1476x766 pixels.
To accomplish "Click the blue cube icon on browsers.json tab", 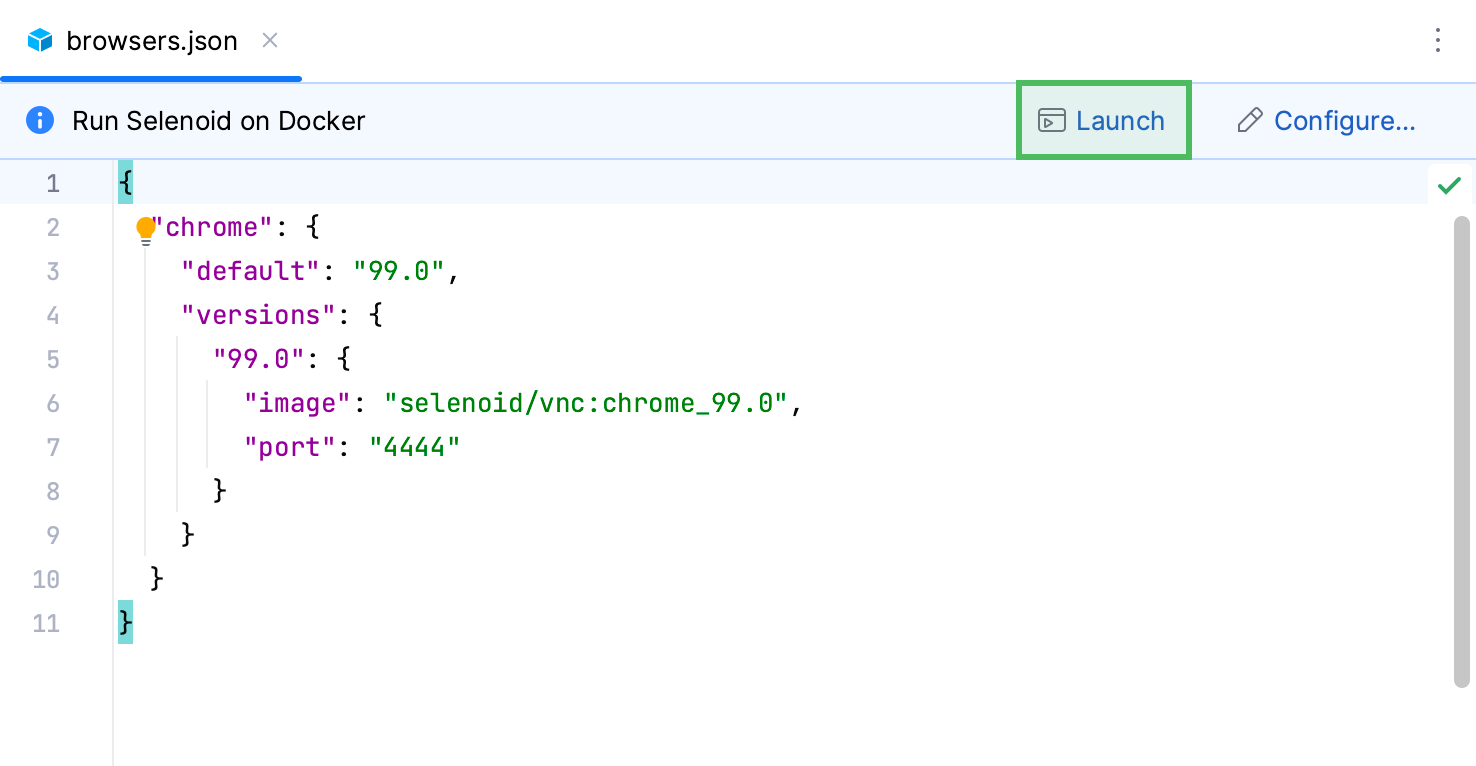I will pos(38,40).
